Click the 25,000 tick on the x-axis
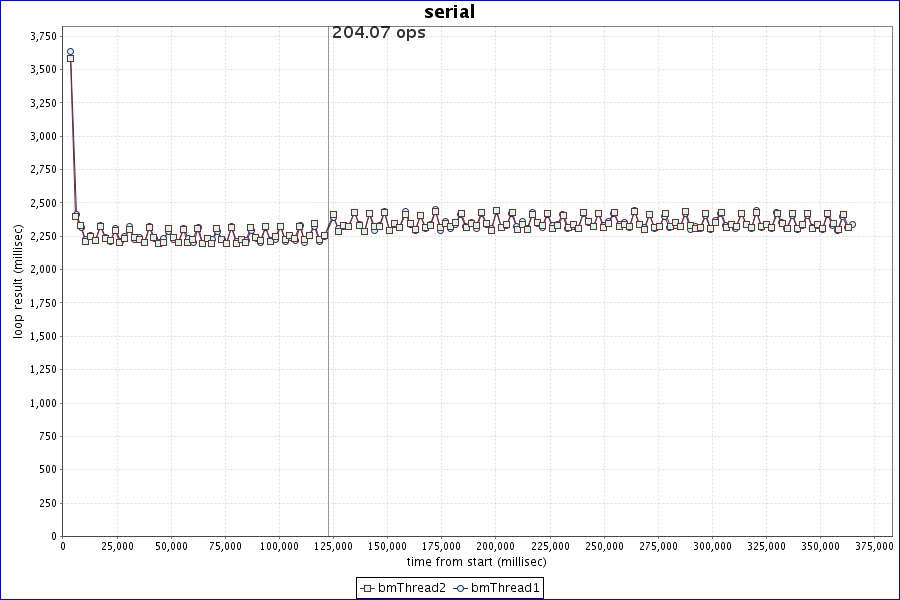The width and height of the screenshot is (900, 600). pos(117,546)
